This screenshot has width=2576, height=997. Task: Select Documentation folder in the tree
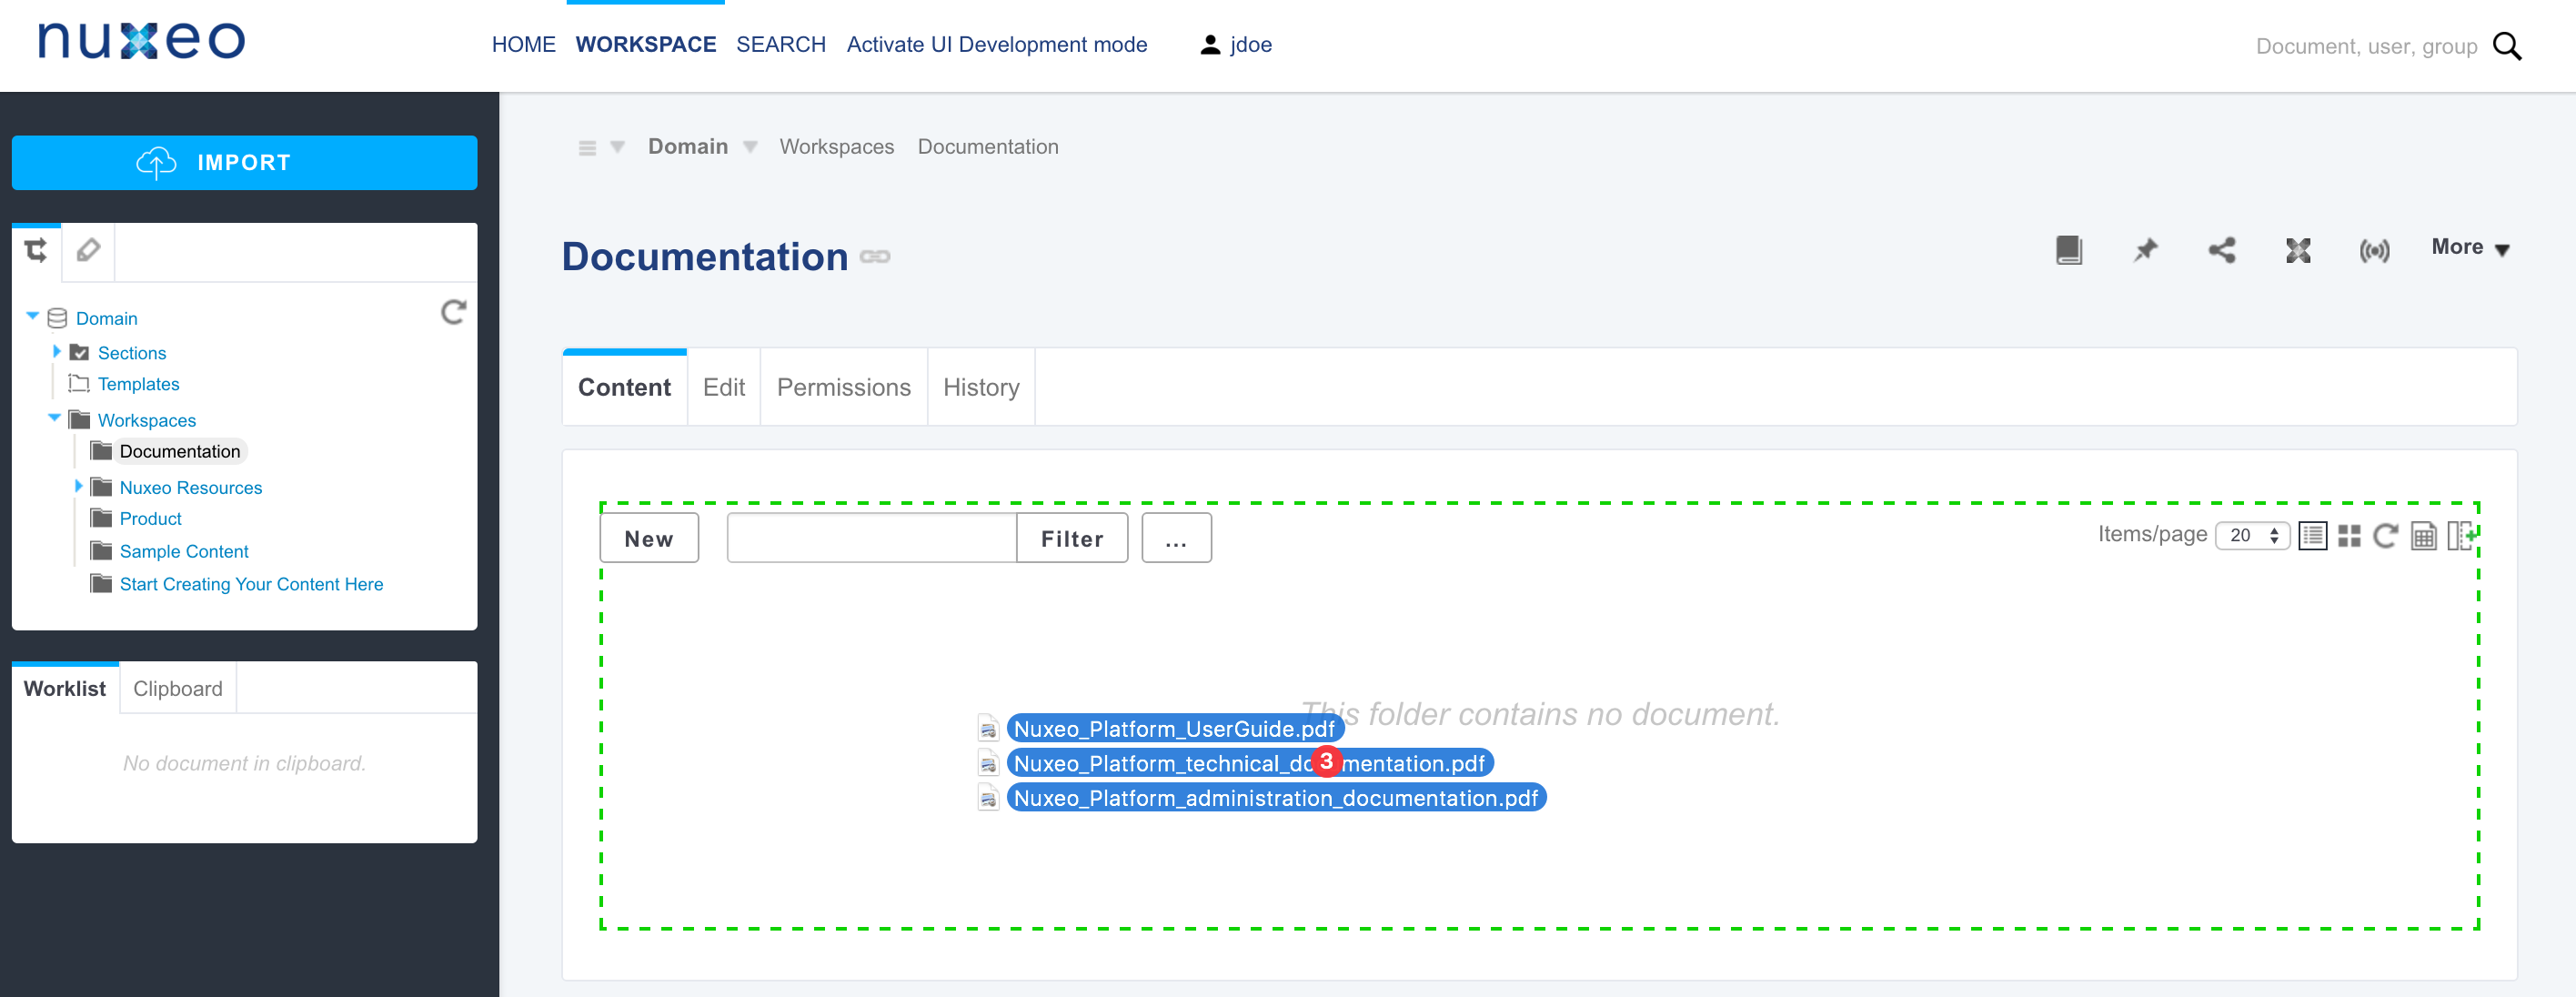pos(179,451)
